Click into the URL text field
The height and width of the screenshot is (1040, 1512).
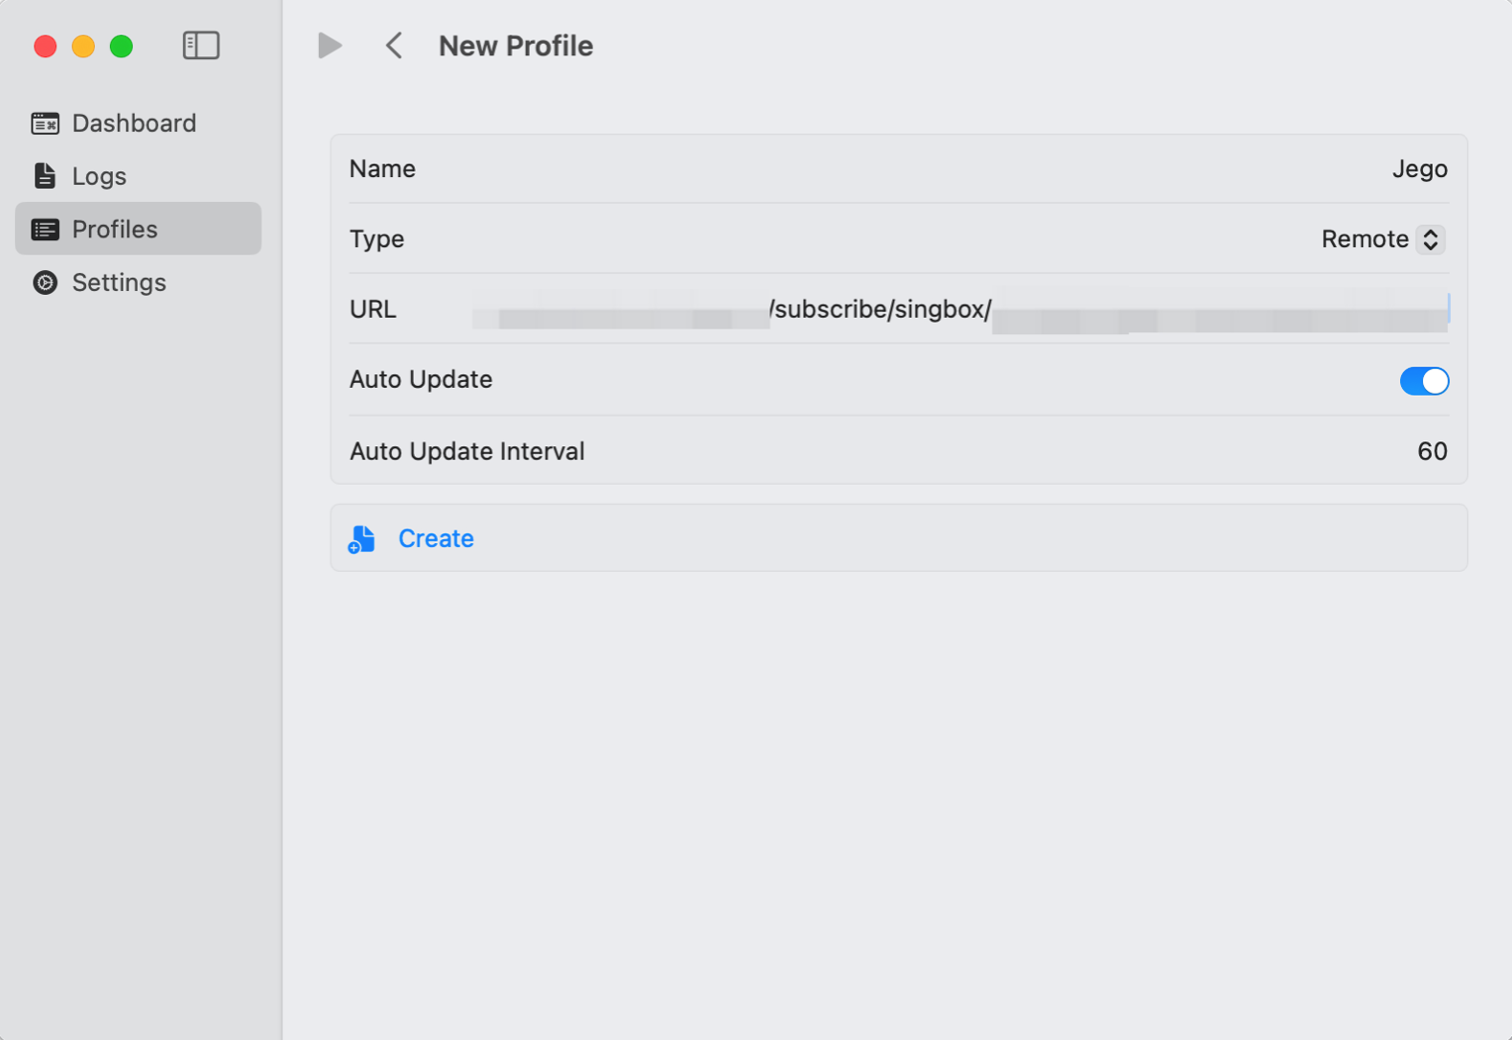click(958, 309)
